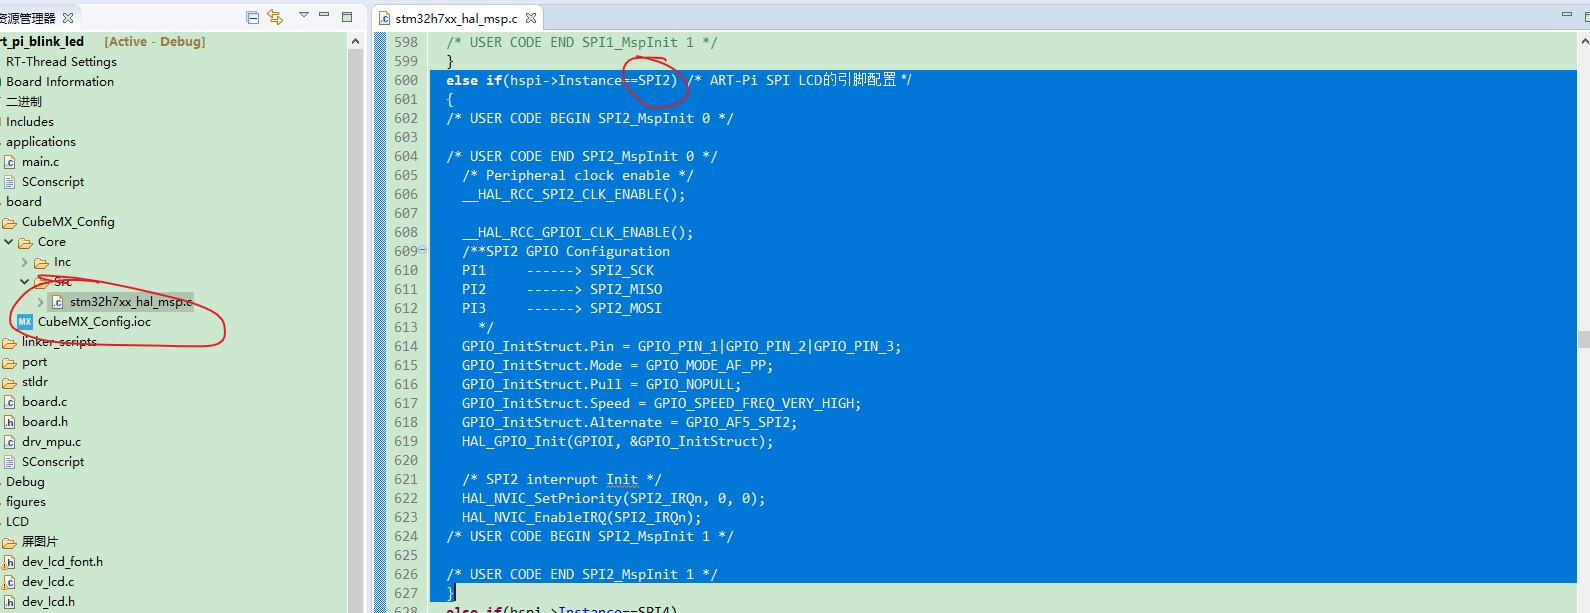Click the editor vertical scrollbar thumb

click(x=1584, y=340)
